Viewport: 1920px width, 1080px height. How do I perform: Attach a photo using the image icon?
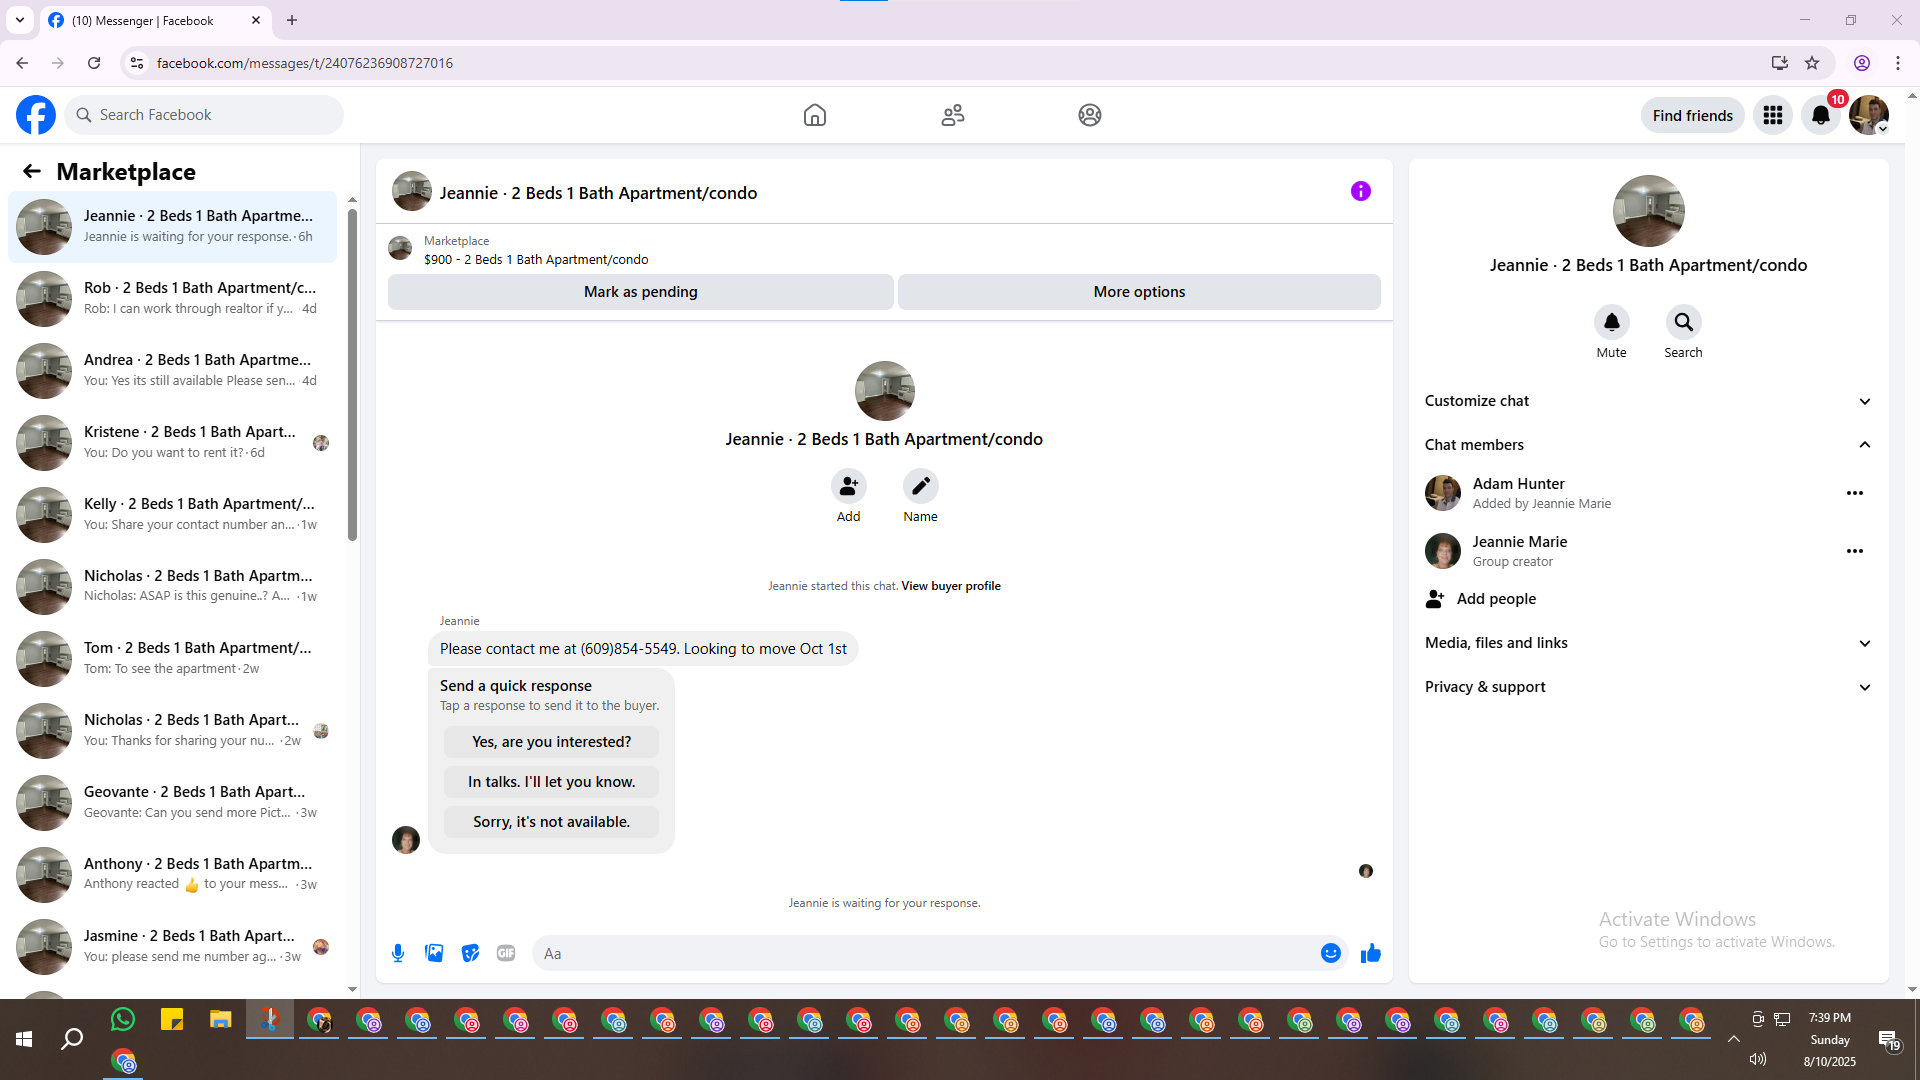point(434,953)
